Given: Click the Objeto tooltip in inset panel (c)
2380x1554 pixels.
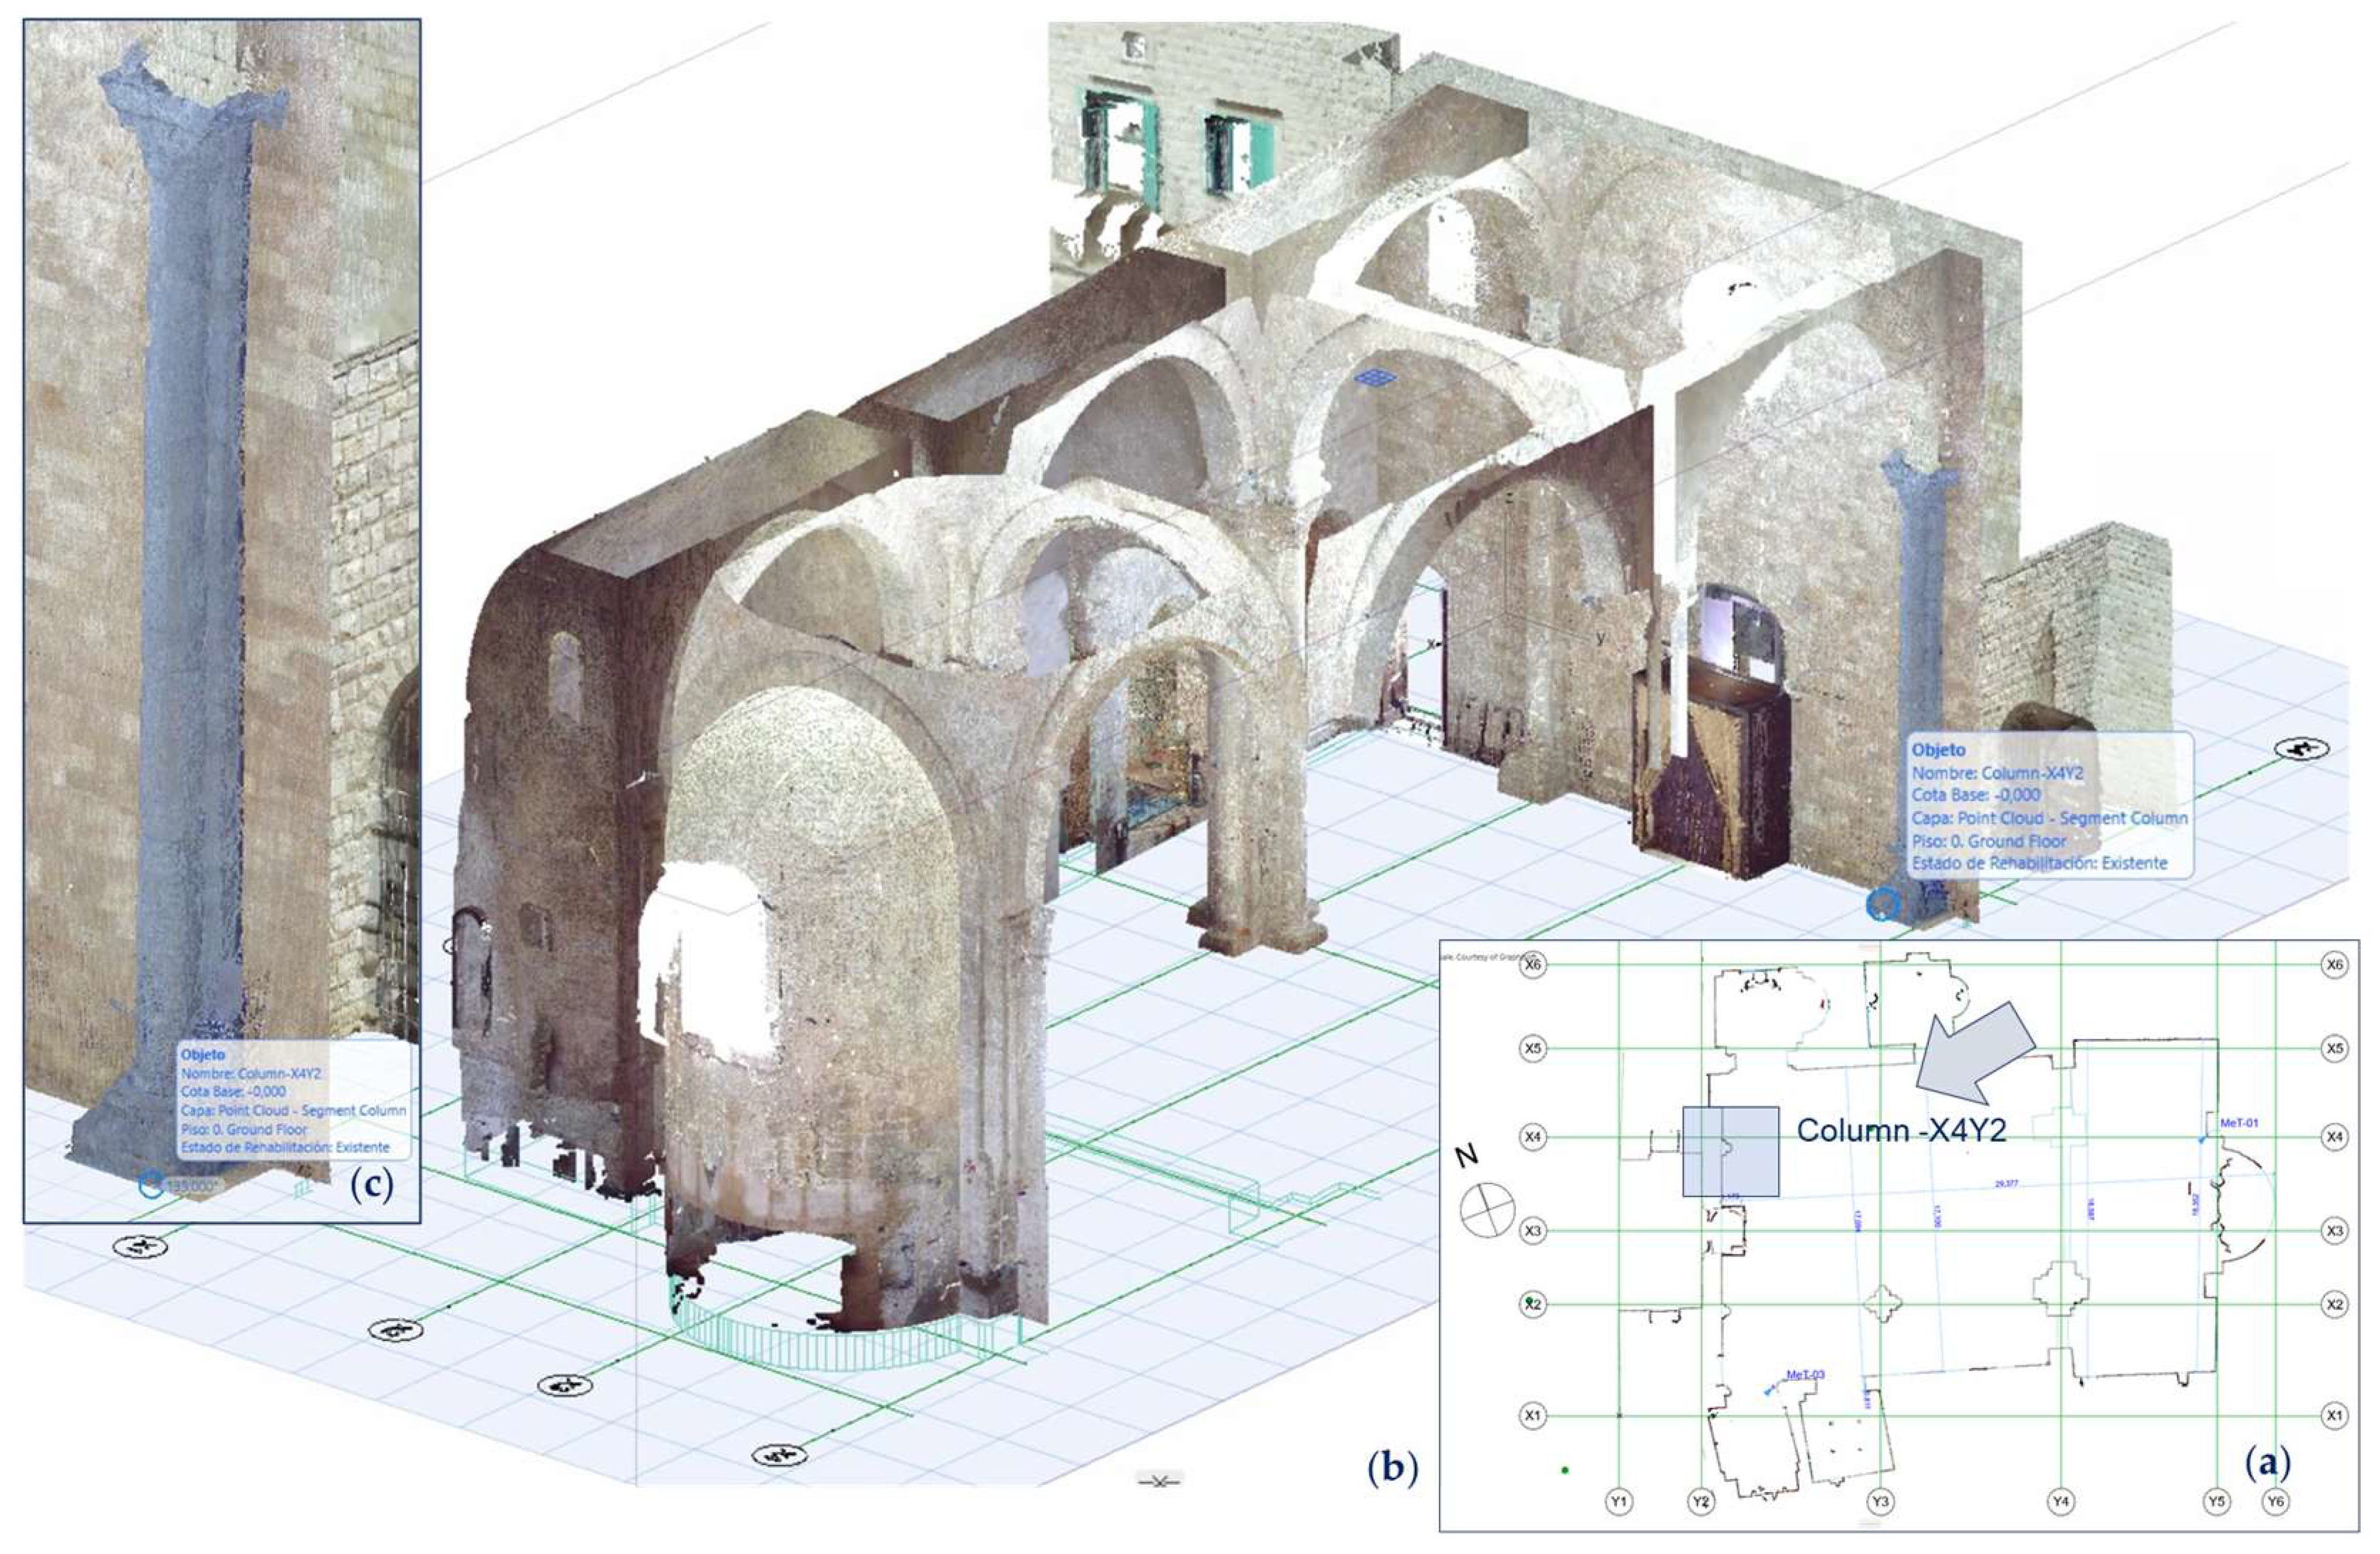Looking at the screenshot, I should (x=294, y=1100).
